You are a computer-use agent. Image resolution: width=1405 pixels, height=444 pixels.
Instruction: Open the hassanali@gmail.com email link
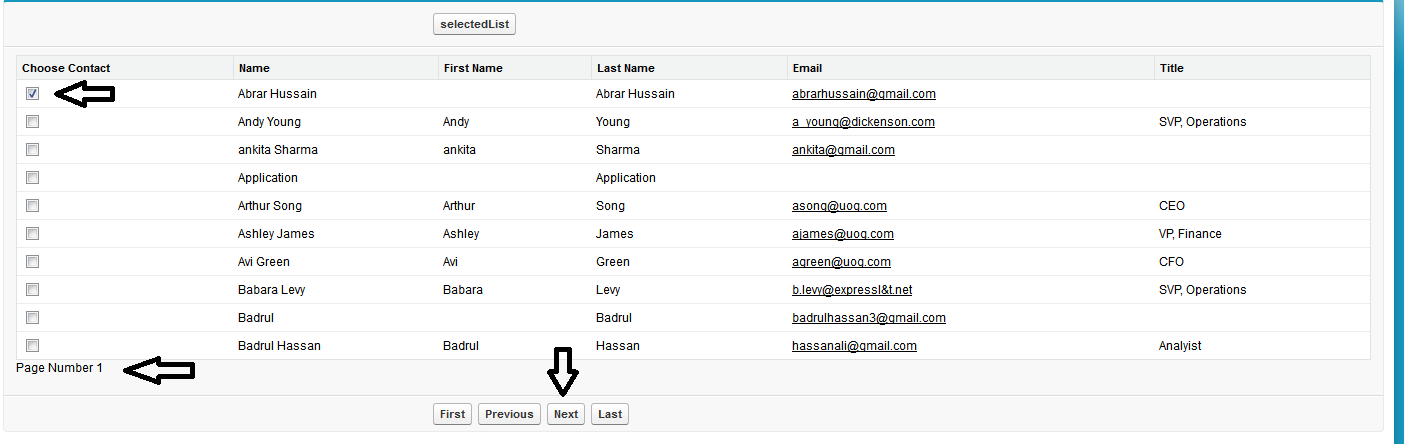click(x=854, y=346)
